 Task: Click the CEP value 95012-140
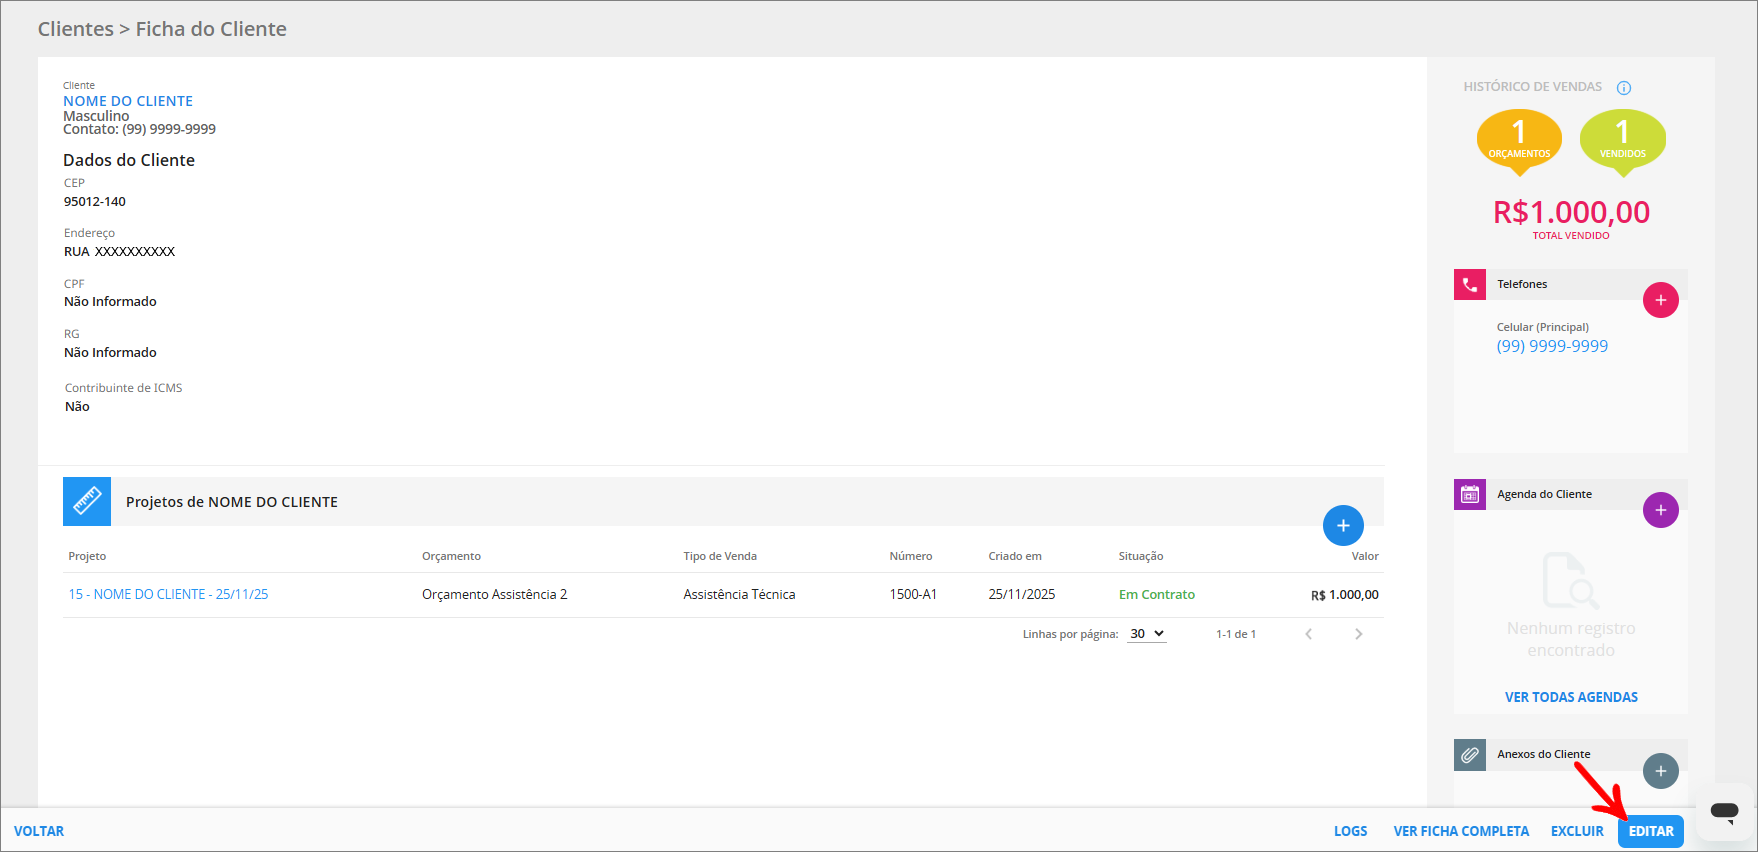[95, 202]
